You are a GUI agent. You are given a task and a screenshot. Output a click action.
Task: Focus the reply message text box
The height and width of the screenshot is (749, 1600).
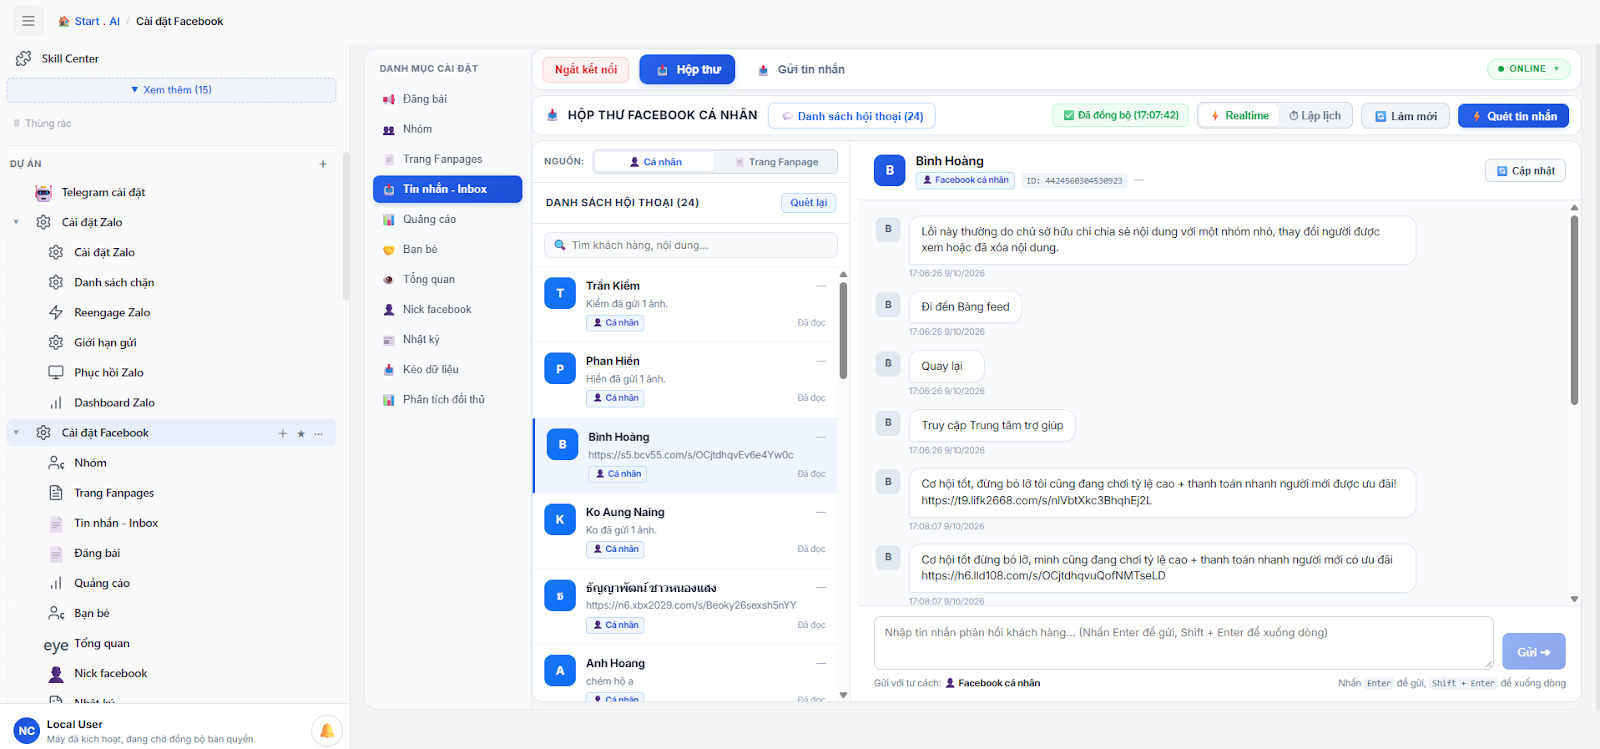[1184, 642]
